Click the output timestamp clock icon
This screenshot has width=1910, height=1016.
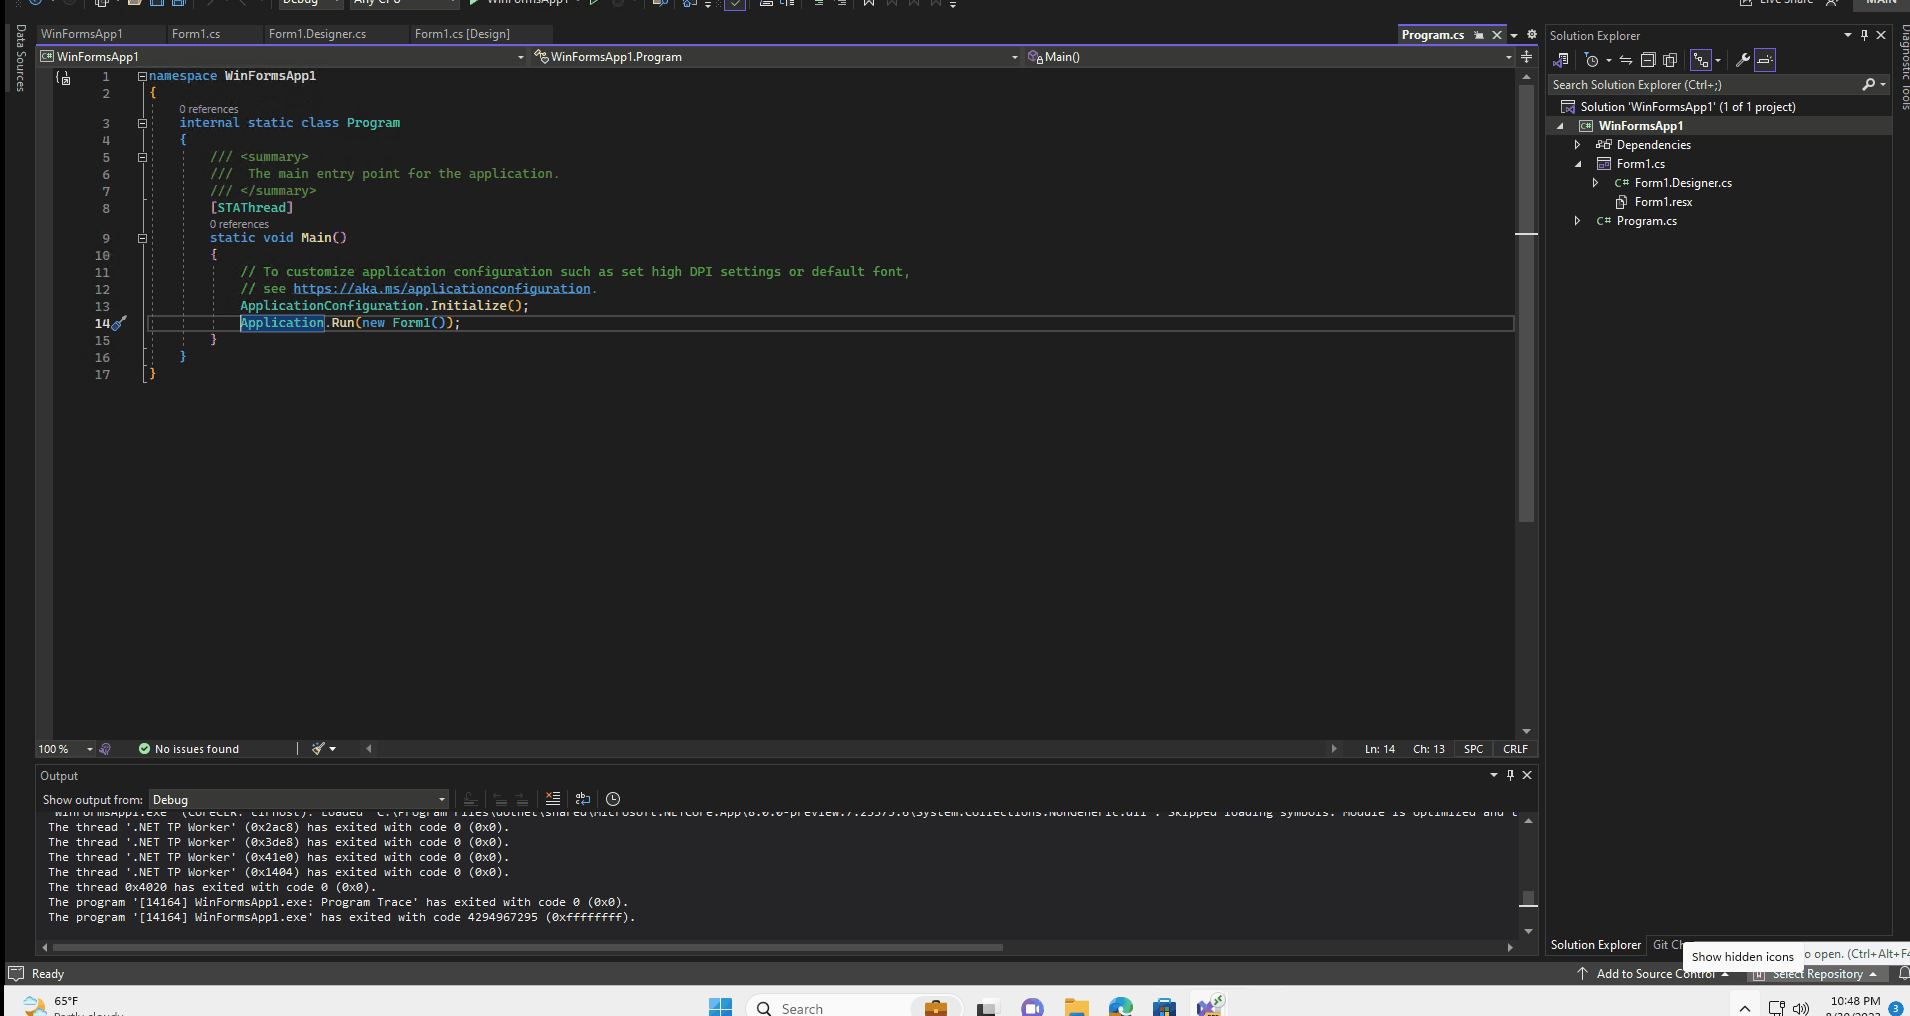pyautogui.click(x=613, y=799)
